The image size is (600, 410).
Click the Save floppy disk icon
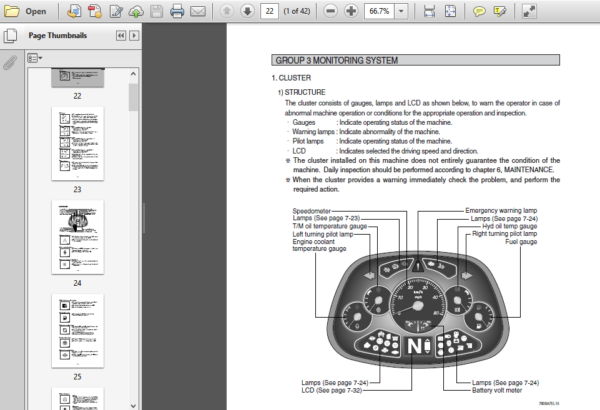pos(157,11)
